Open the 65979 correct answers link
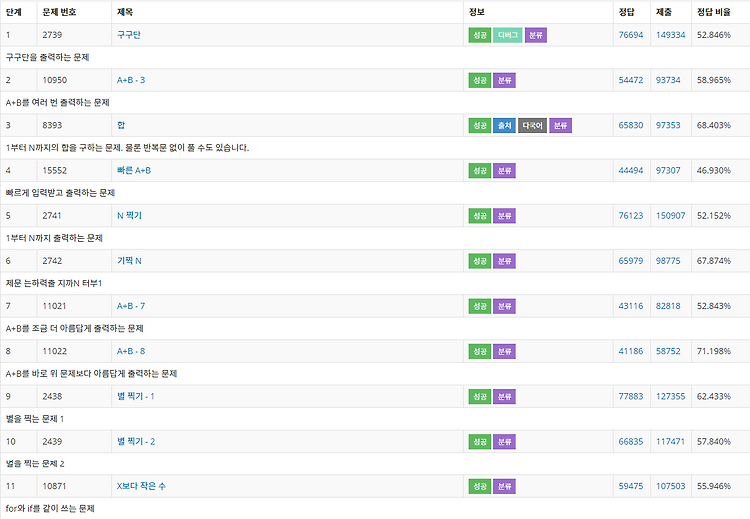This screenshot has width=750, height=519. (x=631, y=261)
